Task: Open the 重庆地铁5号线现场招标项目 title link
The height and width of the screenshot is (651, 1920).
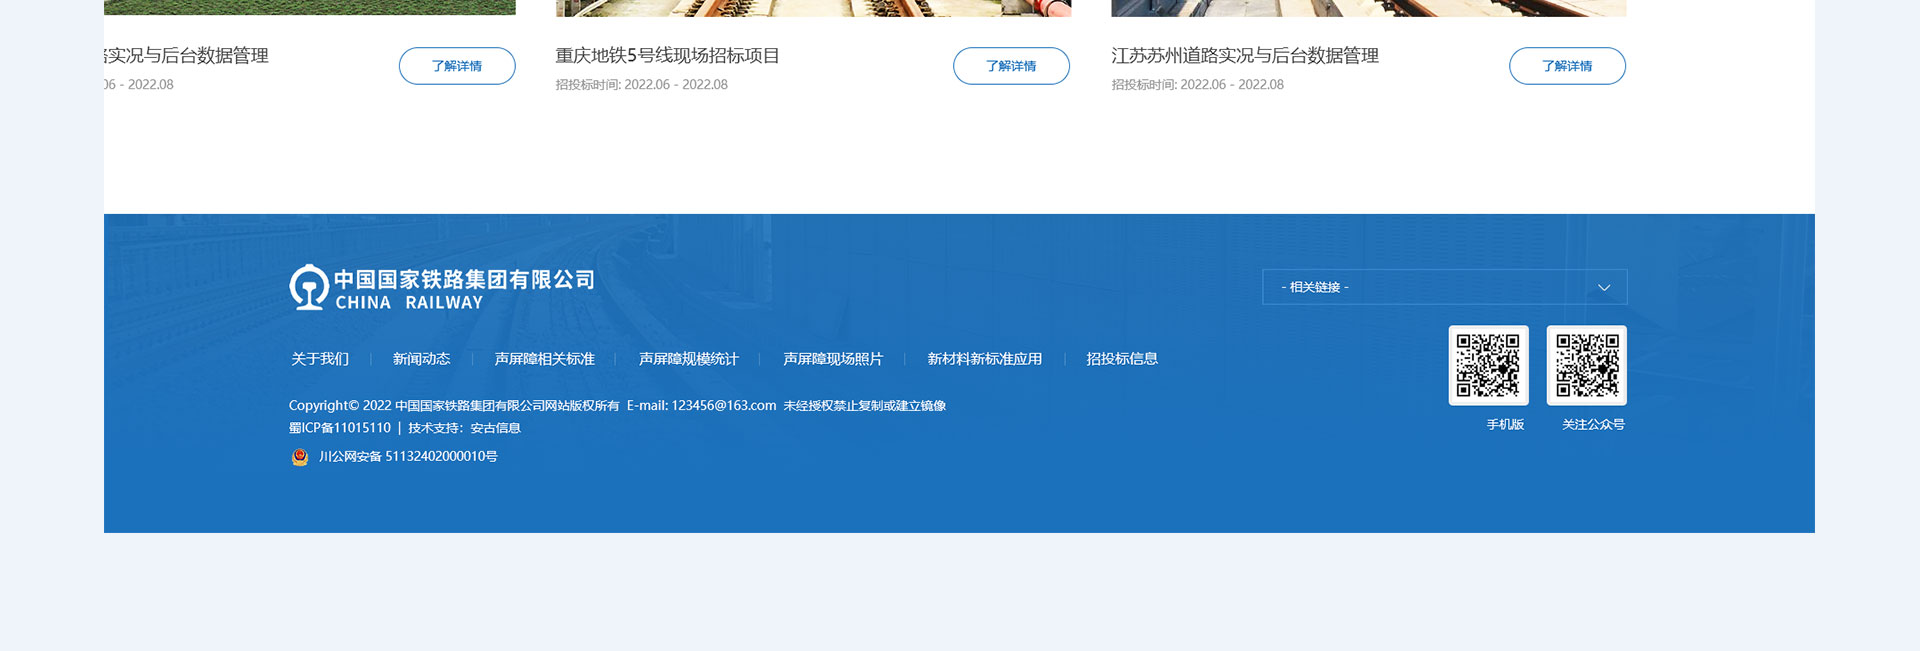Action: click(667, 56)
